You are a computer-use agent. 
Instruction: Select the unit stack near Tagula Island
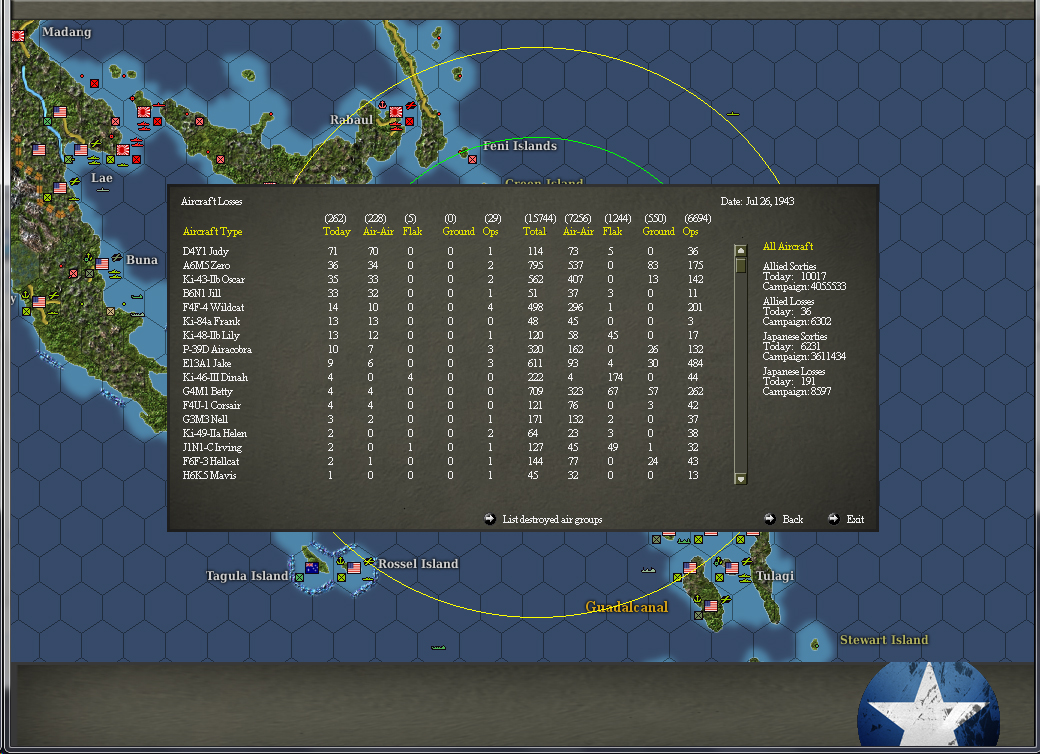pos(310,568)
